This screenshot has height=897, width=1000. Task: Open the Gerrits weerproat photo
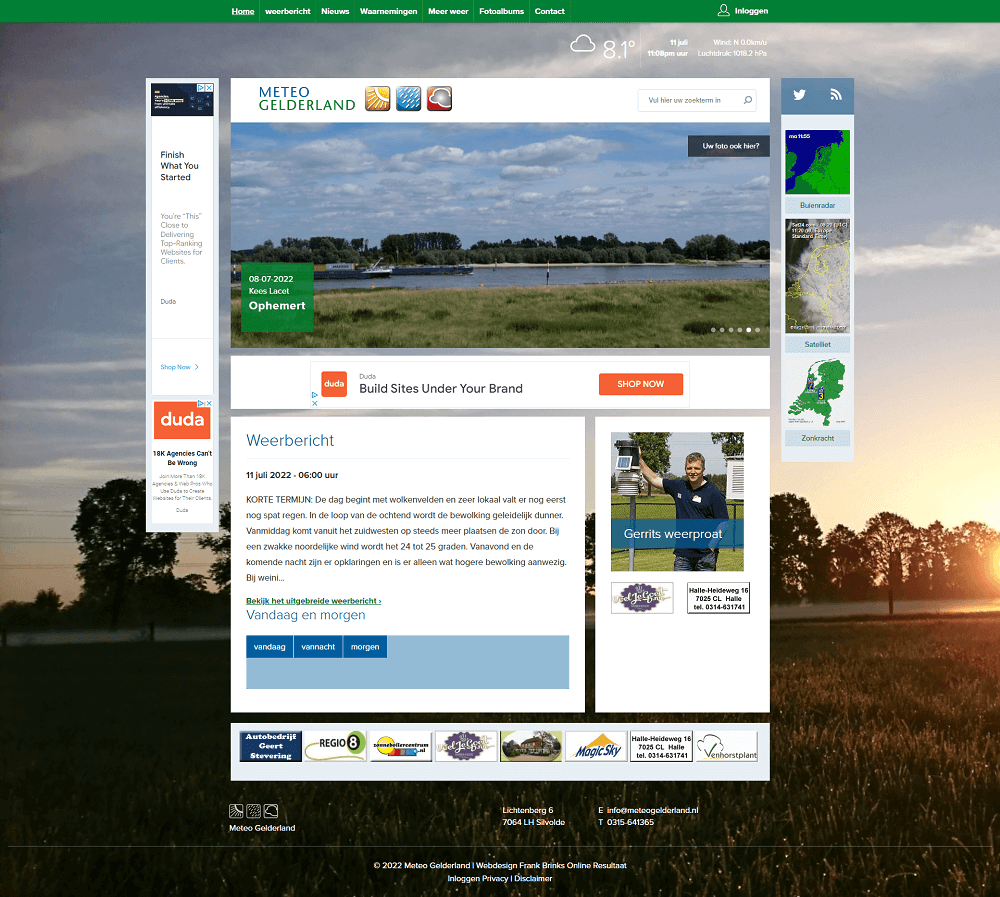677,501
